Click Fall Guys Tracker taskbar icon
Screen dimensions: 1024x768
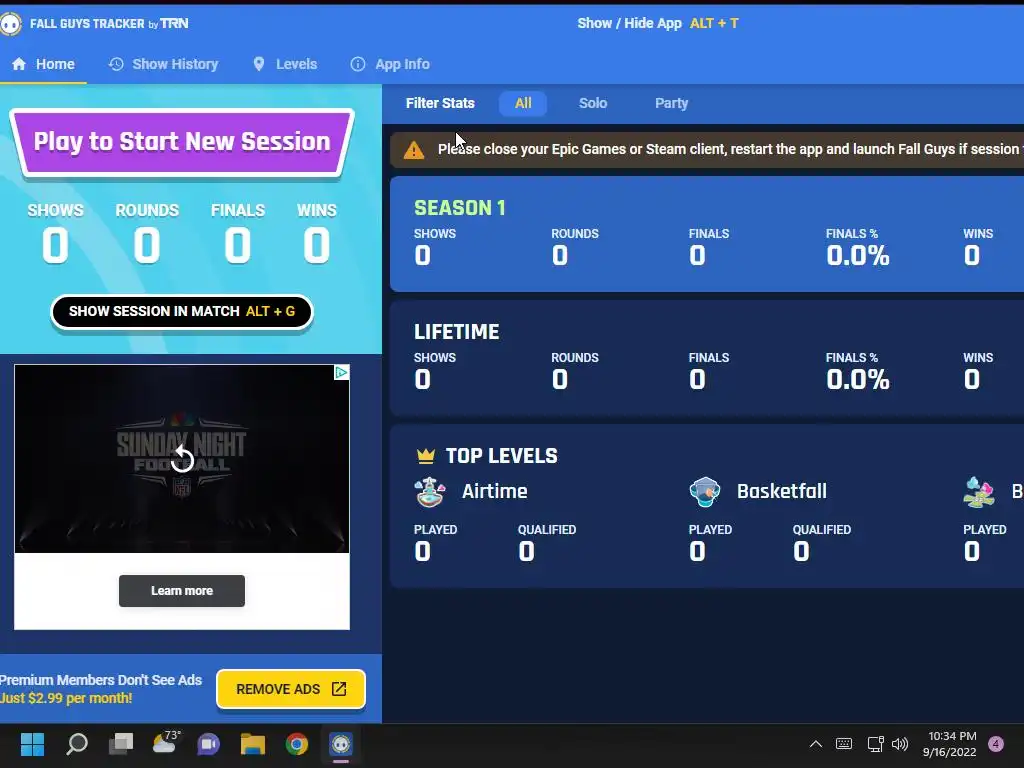(341, 744)
